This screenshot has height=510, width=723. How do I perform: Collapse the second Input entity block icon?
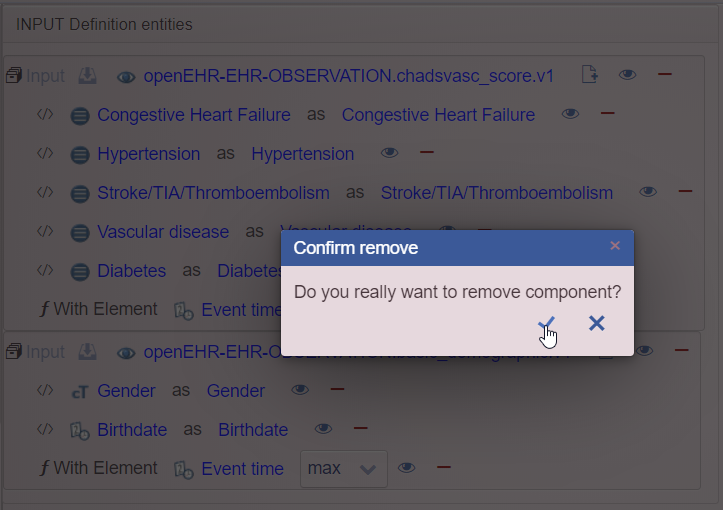coord(14,351)
